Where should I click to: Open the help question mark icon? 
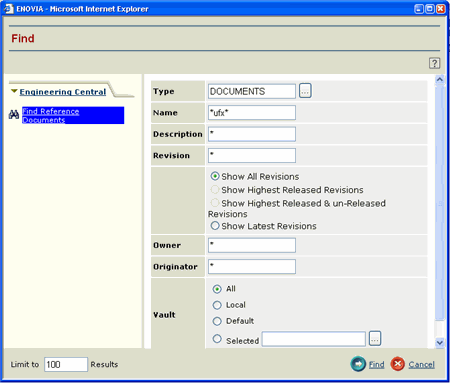tap(434, 63)
